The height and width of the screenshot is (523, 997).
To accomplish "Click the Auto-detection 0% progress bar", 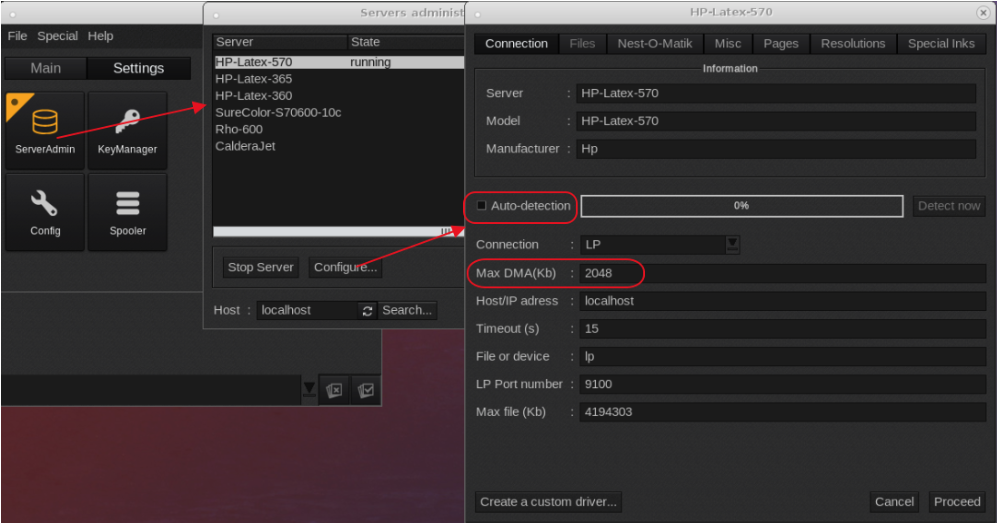I will (x=741, y=206).
